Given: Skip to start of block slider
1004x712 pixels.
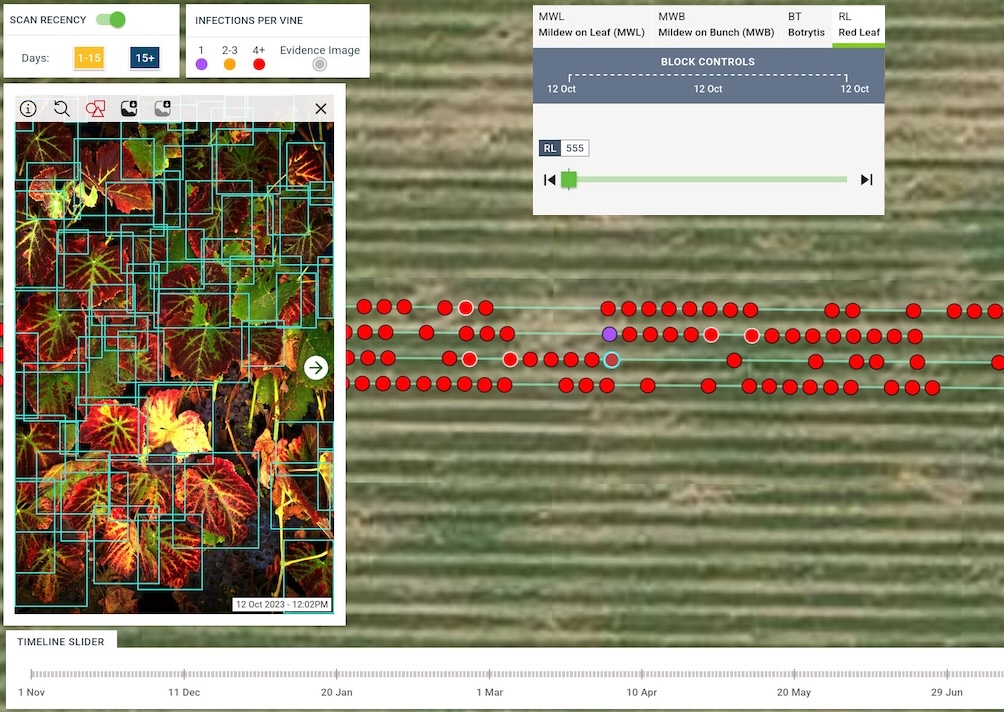Looking at the screenshot, I should point(549,180).
